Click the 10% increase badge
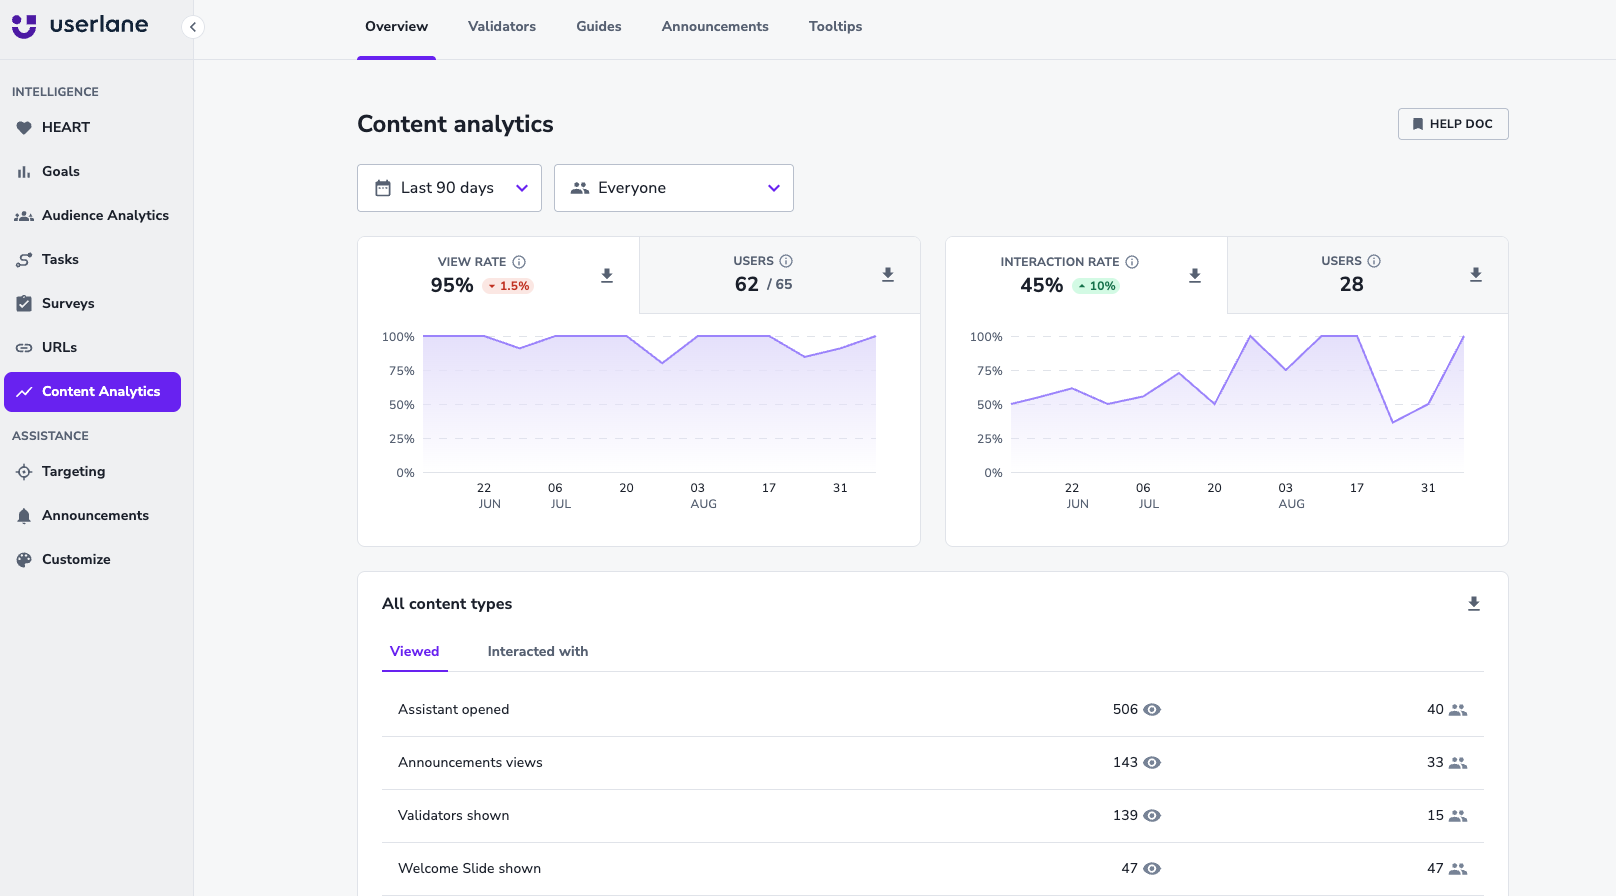This screenshot has width=1616, height=896. click(1097, 286)
